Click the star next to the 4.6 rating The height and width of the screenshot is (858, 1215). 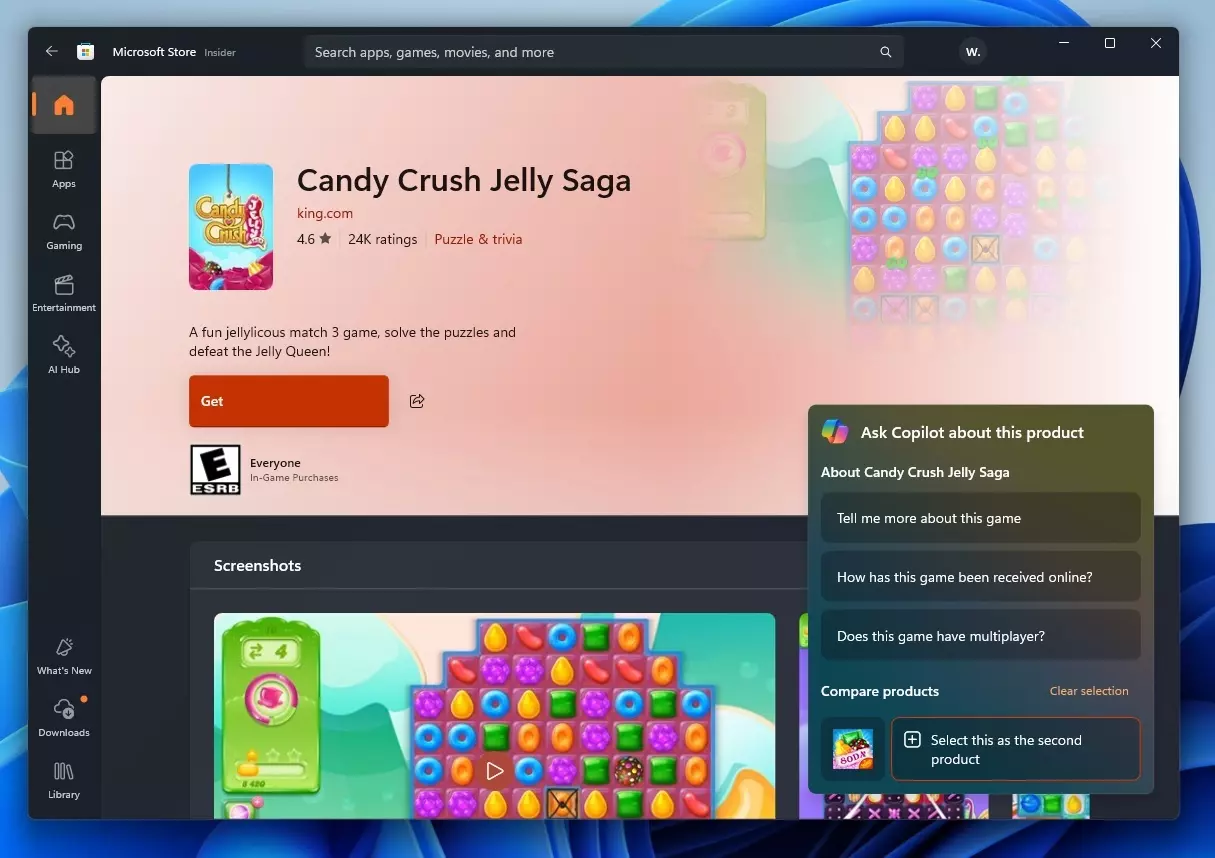pos(325,239)
